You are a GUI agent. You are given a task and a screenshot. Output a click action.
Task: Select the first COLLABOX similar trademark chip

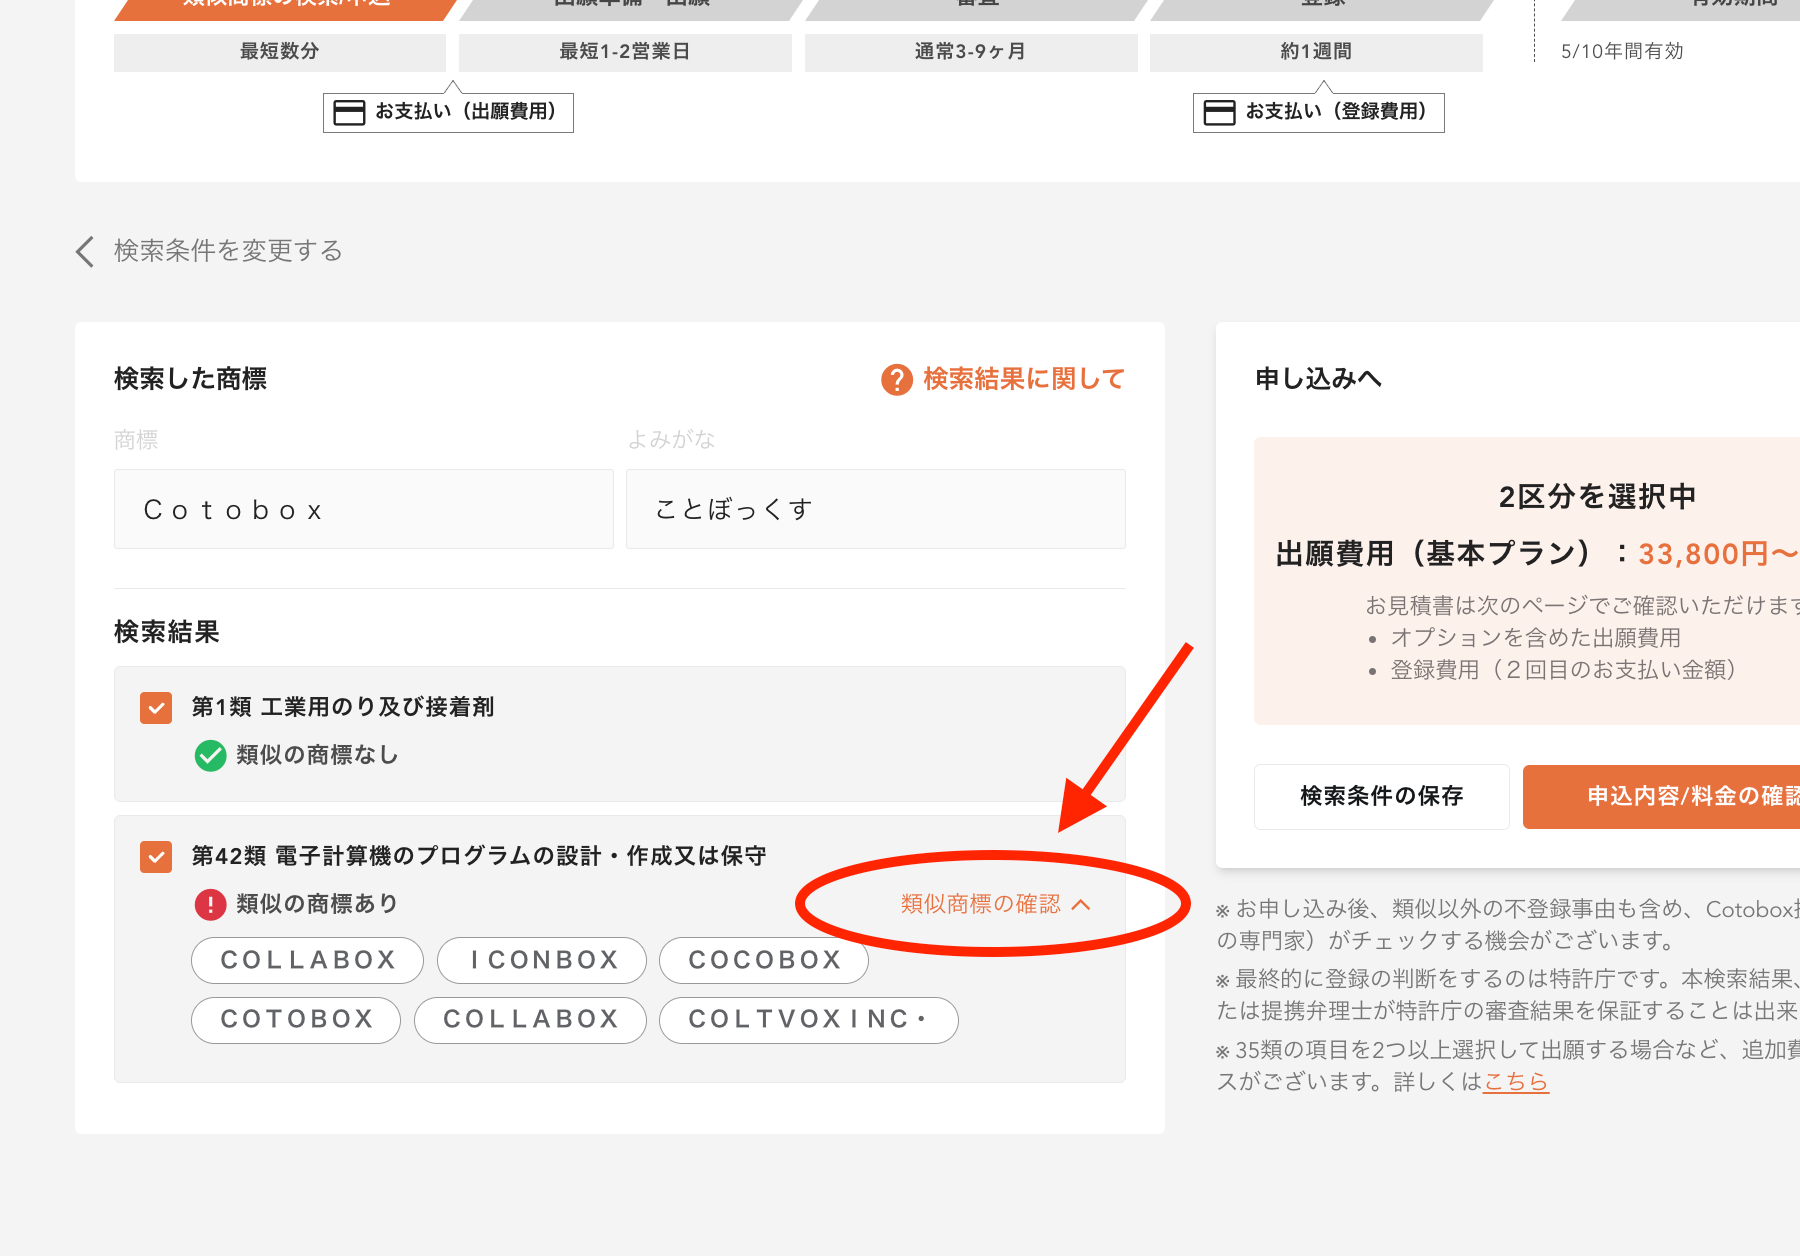308,960
